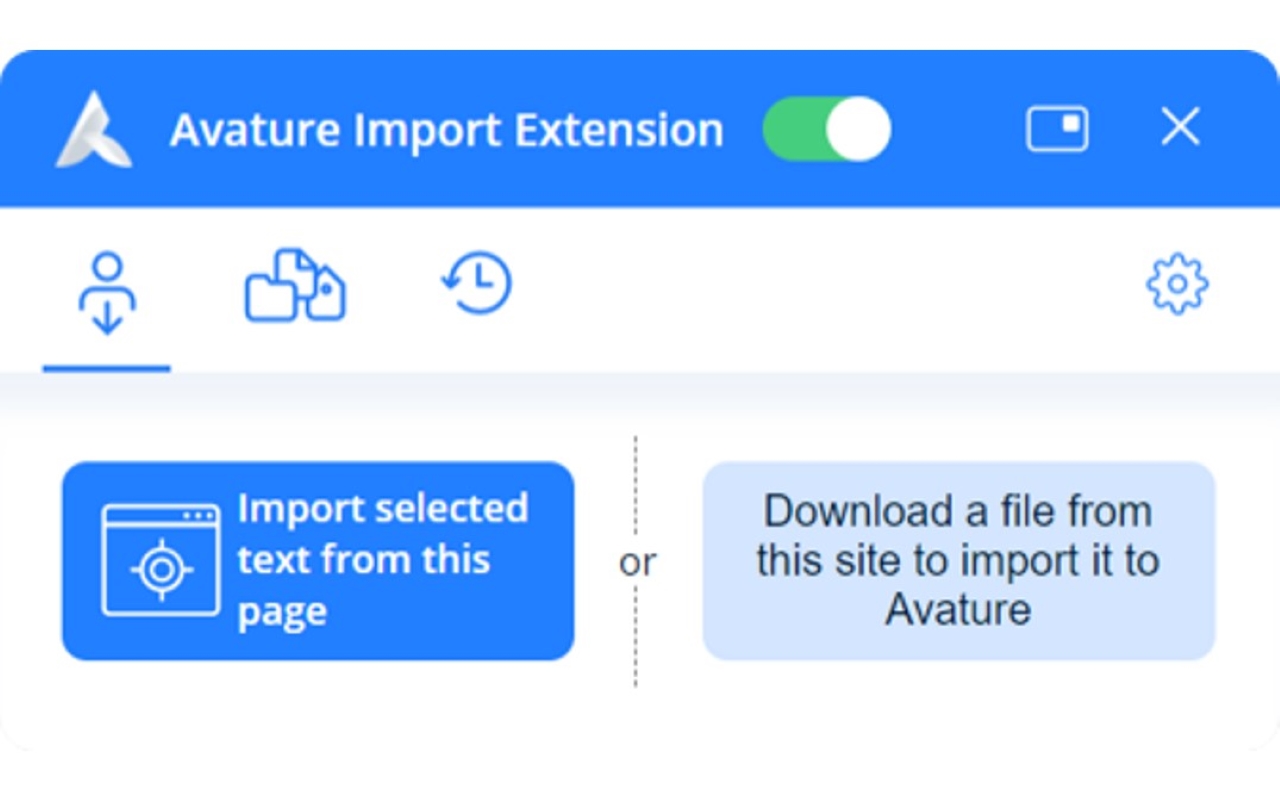Select the clock history icon
1280x800 pixels.
tap(477, 285)
